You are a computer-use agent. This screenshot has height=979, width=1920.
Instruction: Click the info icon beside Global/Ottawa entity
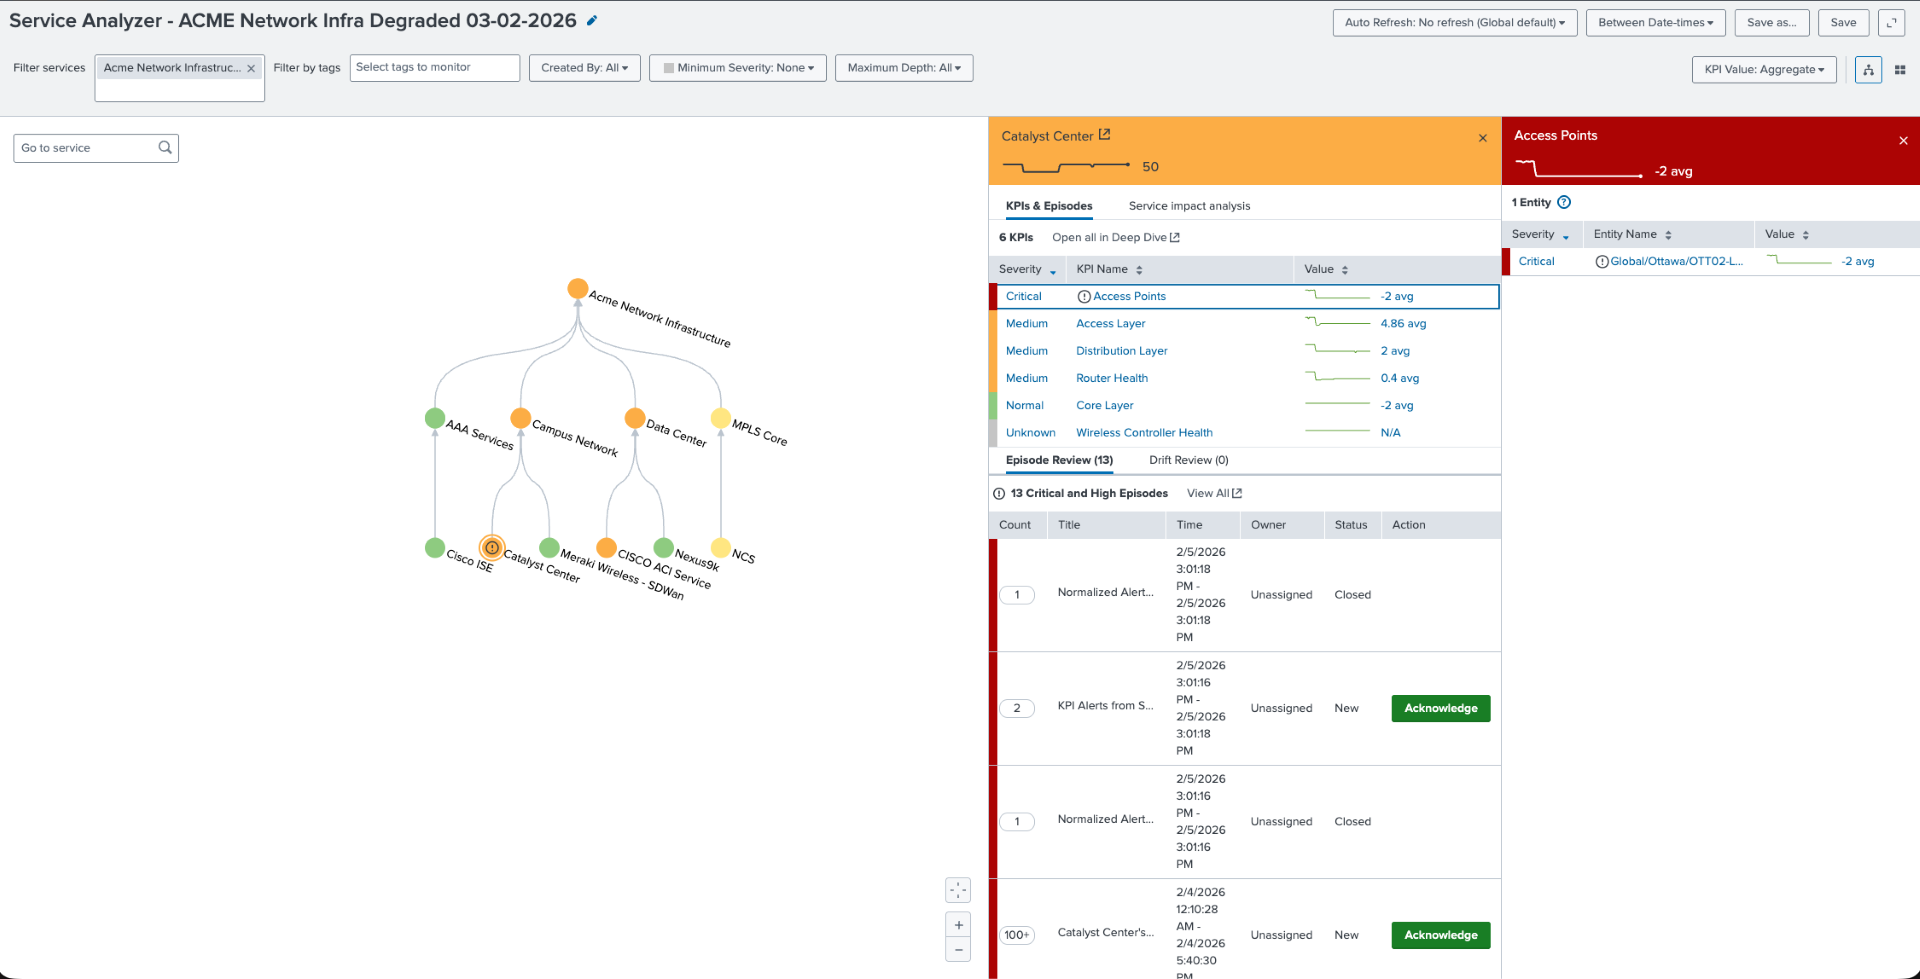[x=1602, y=262]
